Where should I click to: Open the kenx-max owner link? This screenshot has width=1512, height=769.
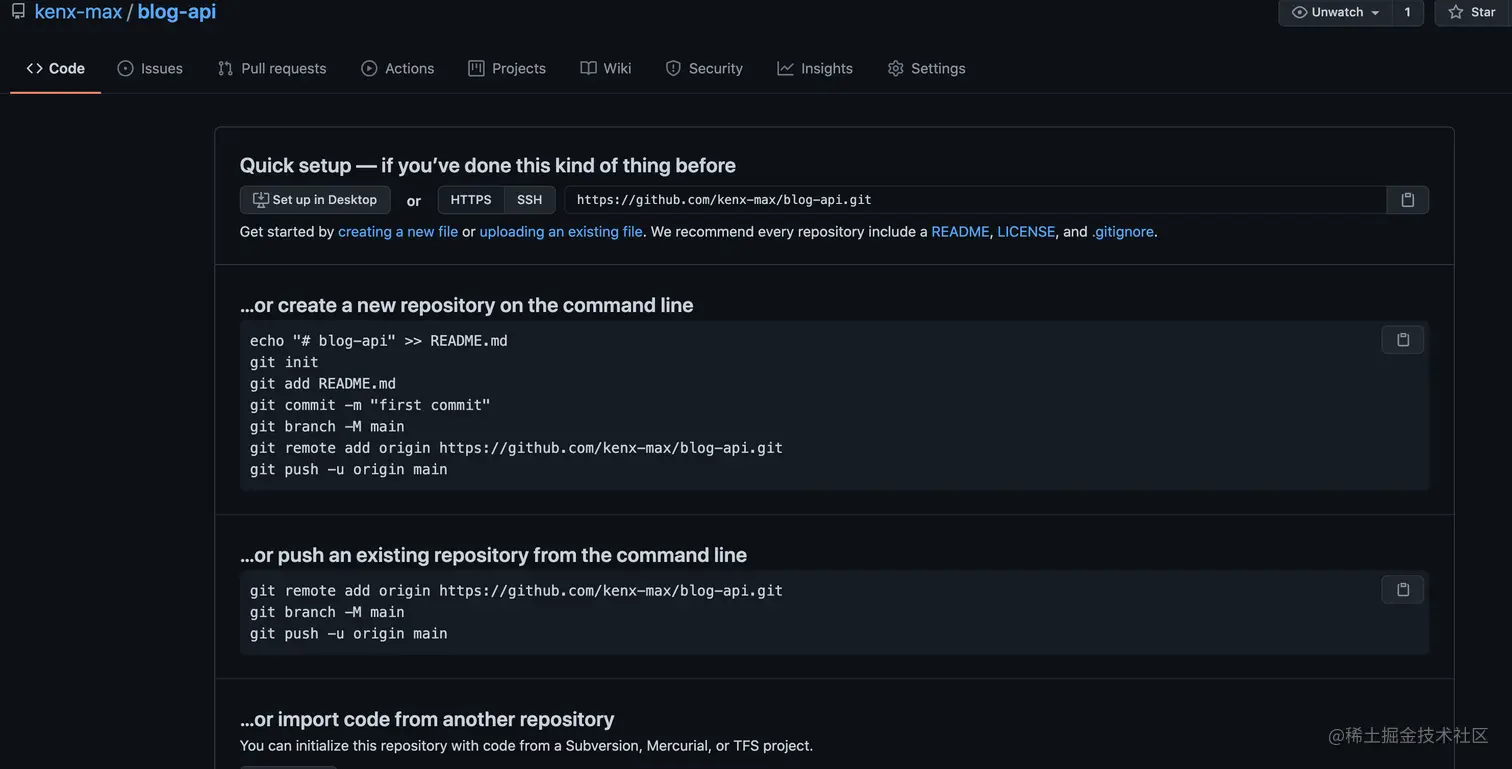78,12
